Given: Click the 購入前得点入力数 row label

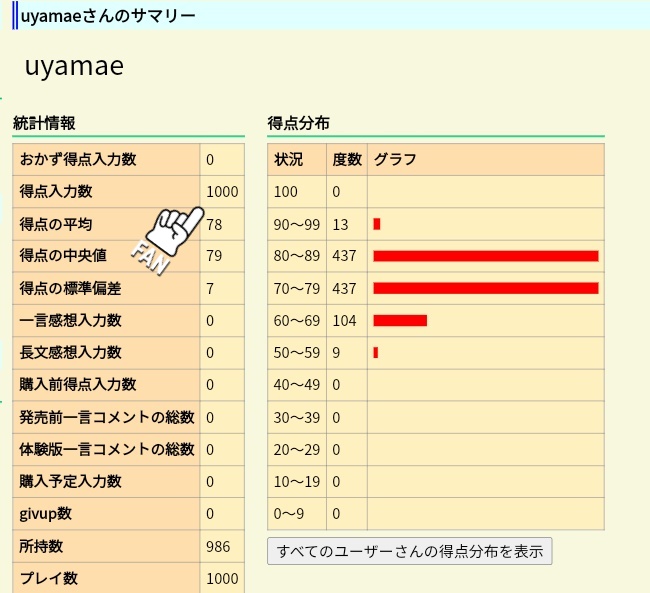Looking at the screenshot, I should (x=78, y=384).
